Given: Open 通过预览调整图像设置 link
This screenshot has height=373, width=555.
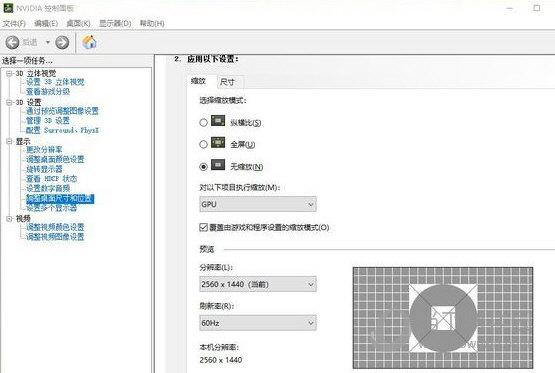Looking at the screenshot, I should pyautogui.click(x=62, y=111).
